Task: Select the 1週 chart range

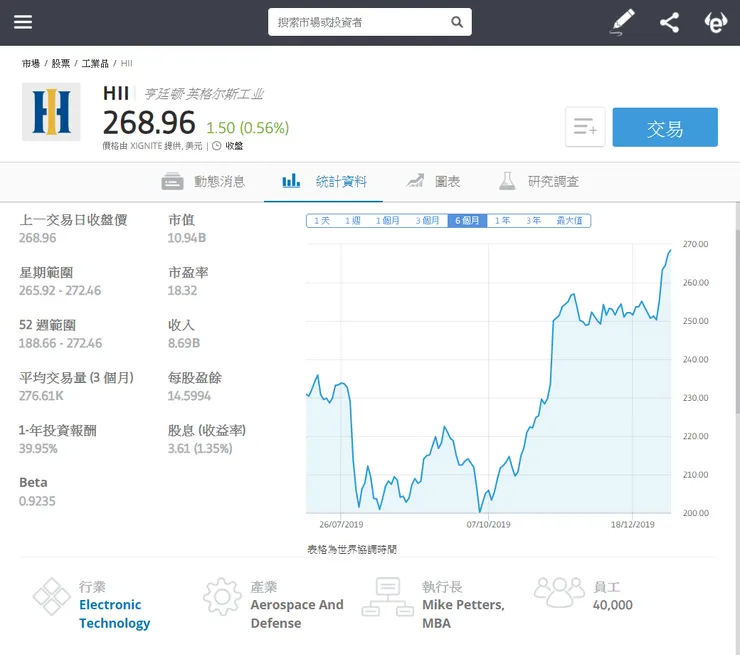Action: (353, 220)
